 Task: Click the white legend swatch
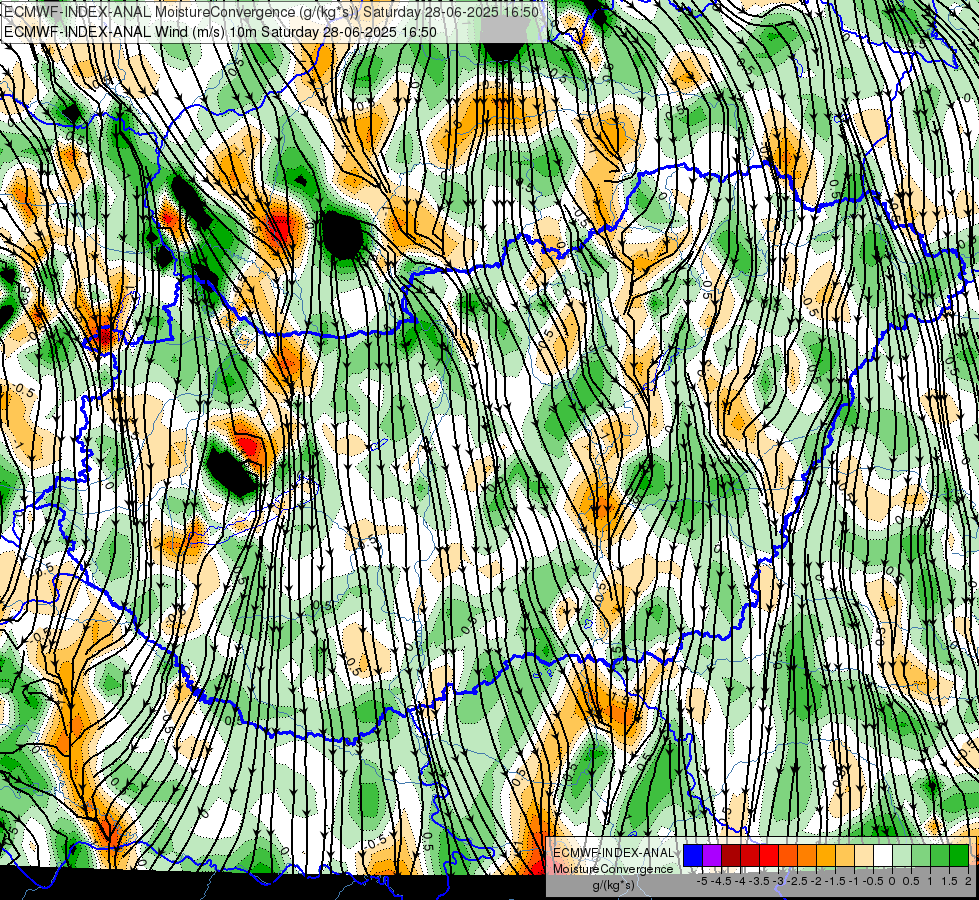tap(883, 856)
